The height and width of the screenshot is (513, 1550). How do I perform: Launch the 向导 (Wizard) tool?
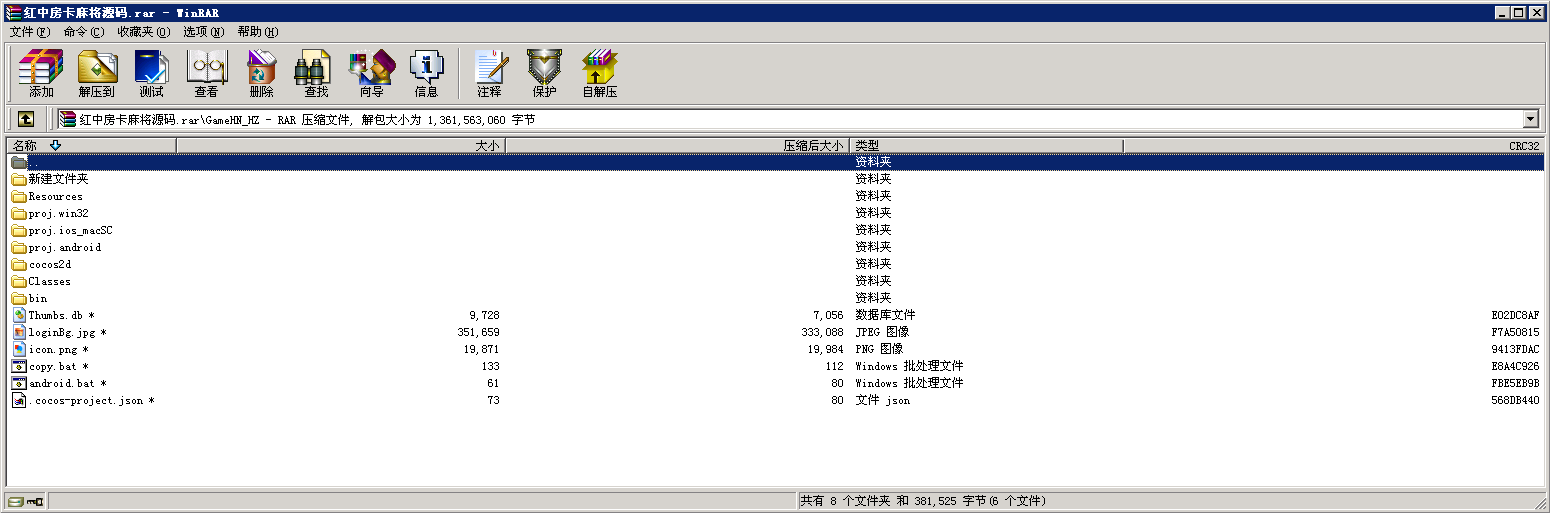coord(371,73)
